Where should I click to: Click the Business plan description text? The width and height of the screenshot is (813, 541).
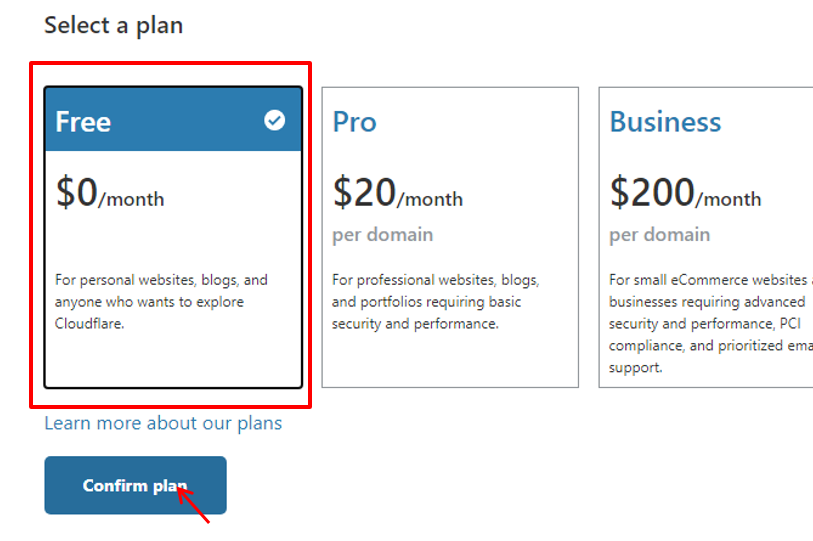[x=711, y=324]
